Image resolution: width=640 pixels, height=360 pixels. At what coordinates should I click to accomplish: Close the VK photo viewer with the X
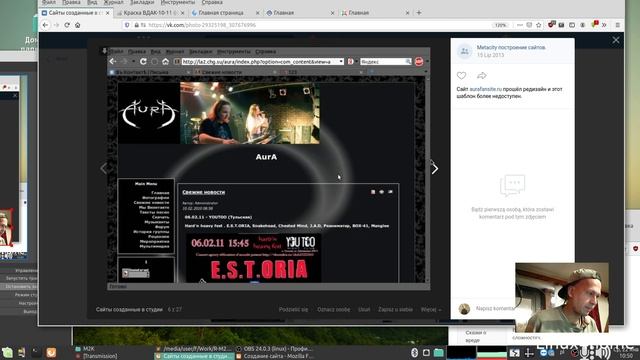(616, 40)
